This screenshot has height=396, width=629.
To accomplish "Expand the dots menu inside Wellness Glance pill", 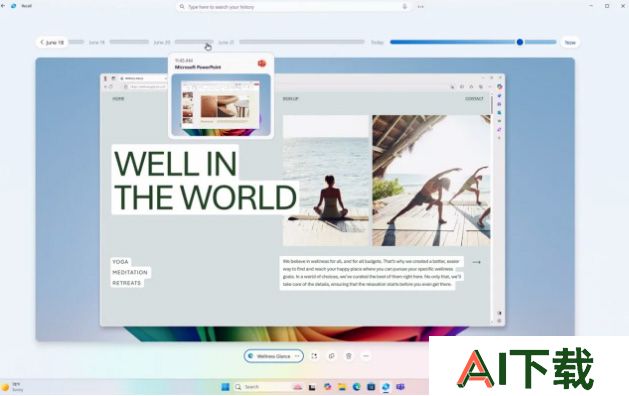I will 297,356.
